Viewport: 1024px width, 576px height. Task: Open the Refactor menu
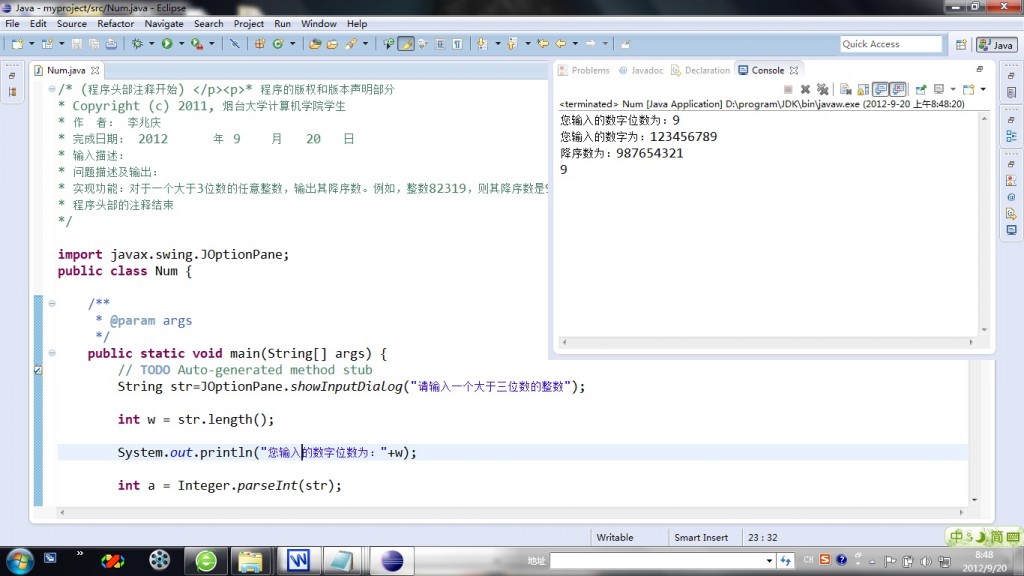point(116,24)
